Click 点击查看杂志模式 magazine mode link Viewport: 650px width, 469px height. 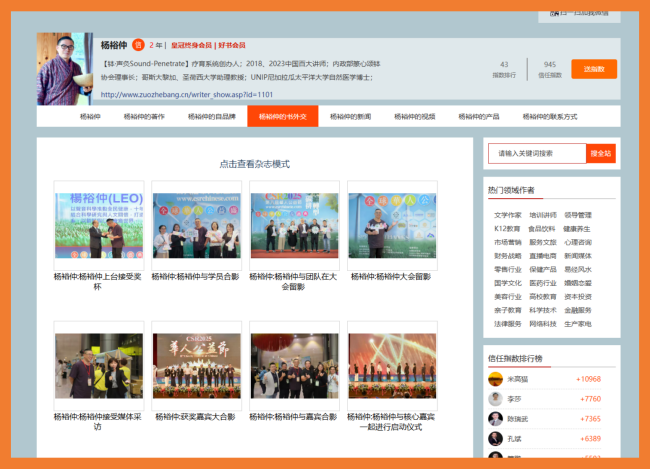coord(254,163)
